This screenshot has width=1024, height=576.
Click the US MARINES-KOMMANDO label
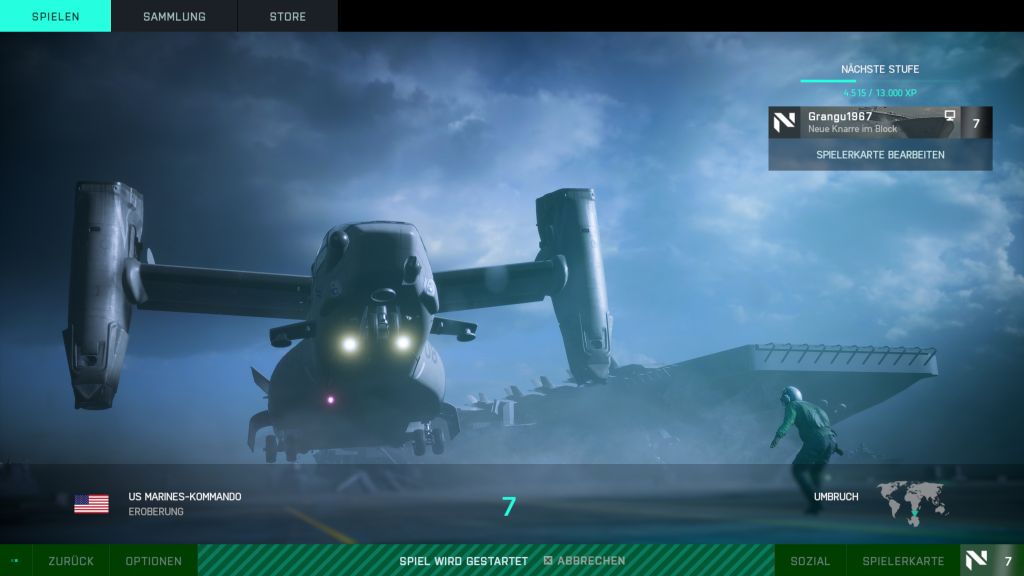(185, 496)
